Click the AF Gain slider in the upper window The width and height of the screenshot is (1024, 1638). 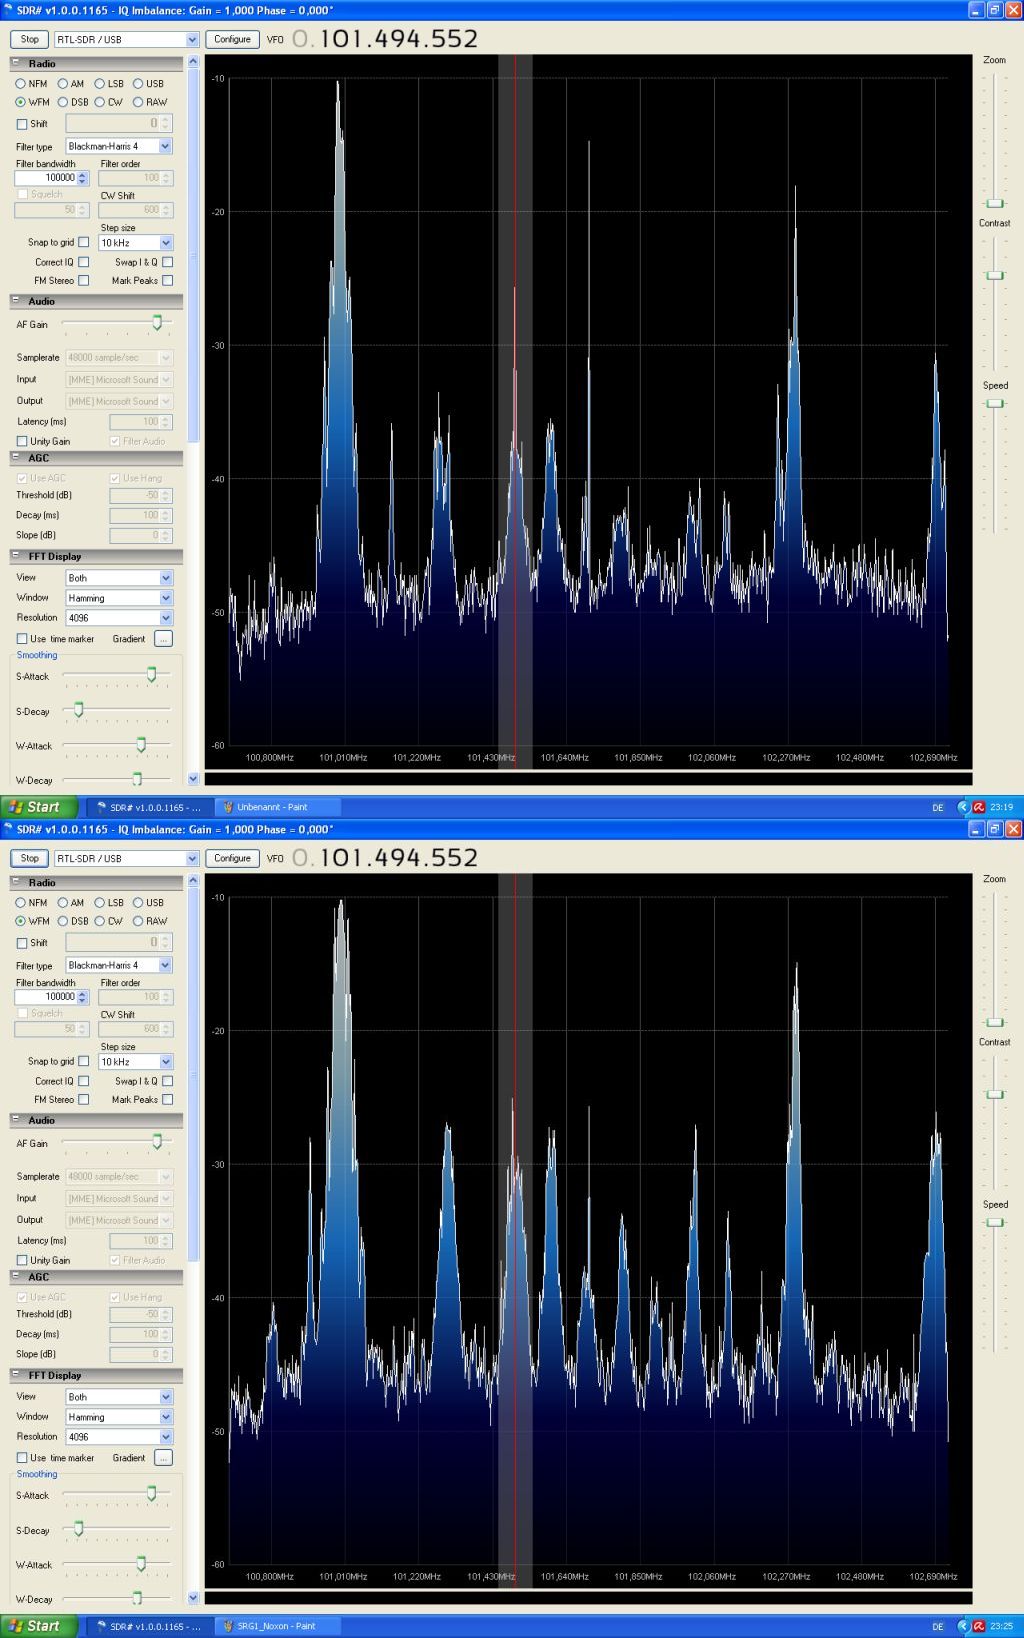tap(157, 323)
